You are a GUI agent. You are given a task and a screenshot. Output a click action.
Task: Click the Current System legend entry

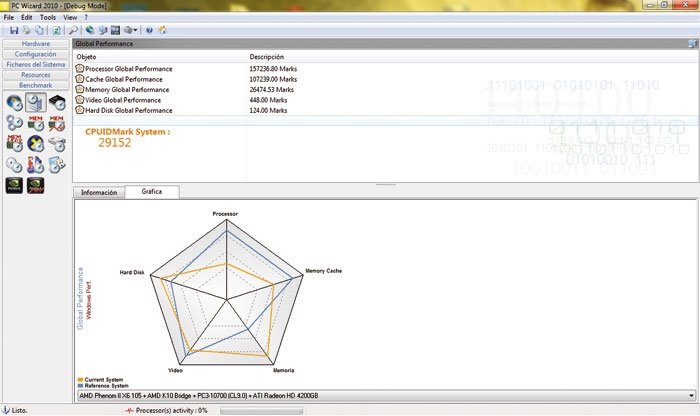(x=100, y=380)
